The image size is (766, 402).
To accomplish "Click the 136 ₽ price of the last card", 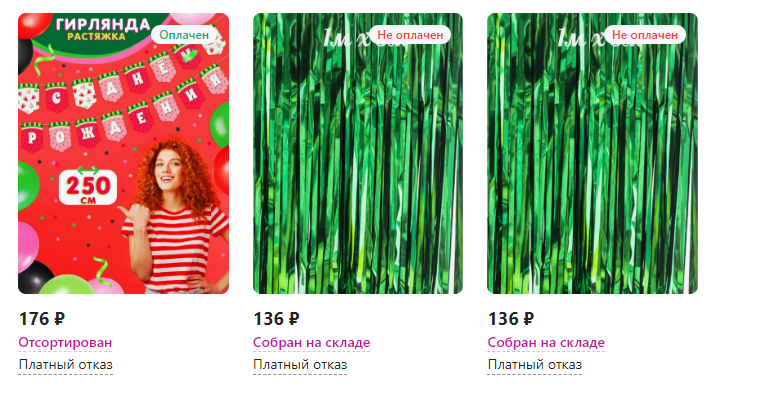I will [x=511, y=319].
